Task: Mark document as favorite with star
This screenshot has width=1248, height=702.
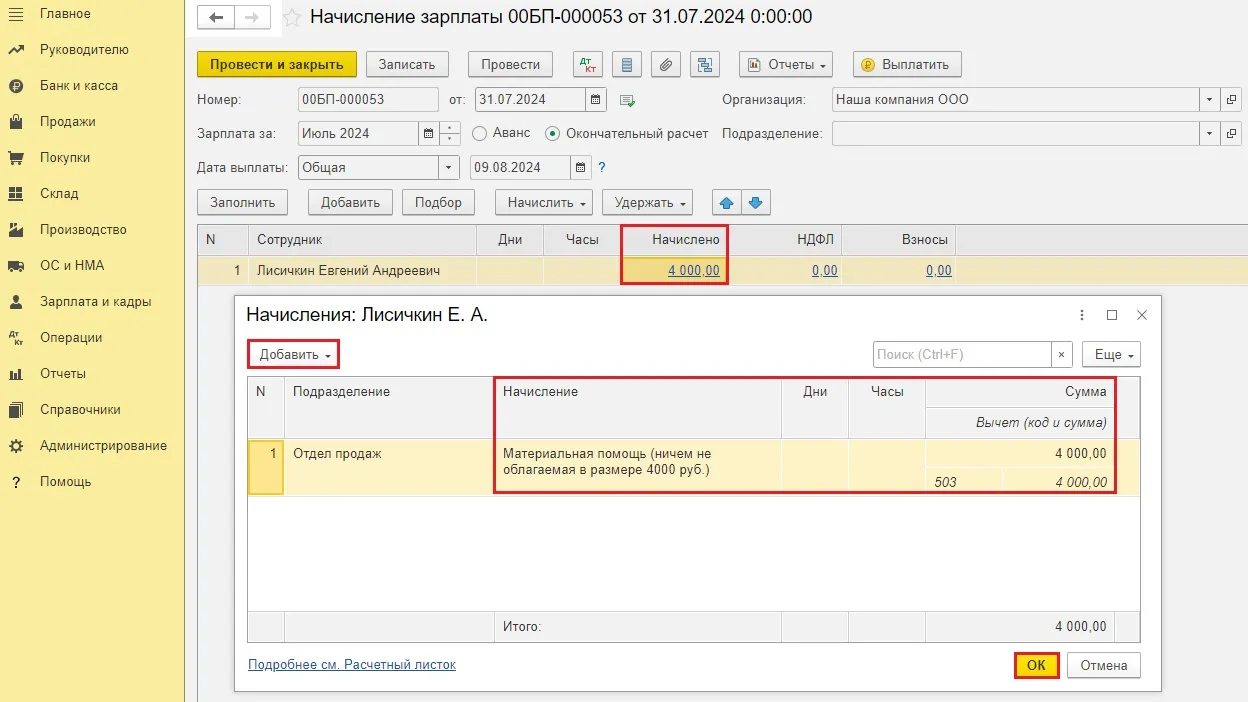Action: click(292, 18)
